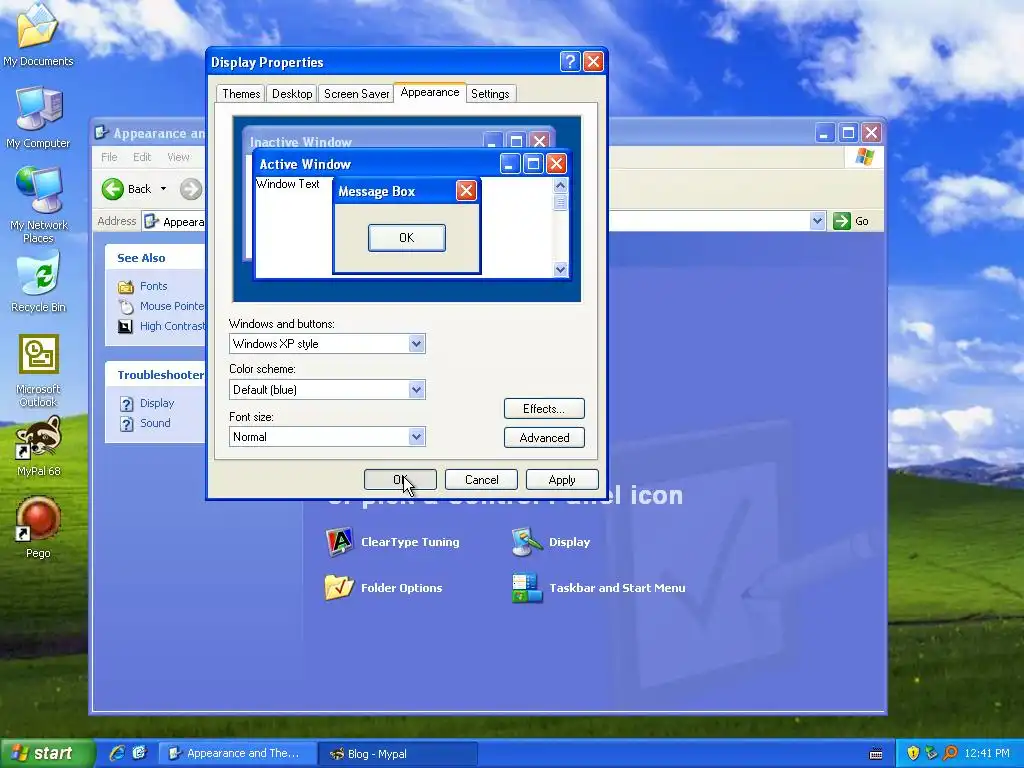1024x768 pixels.
Task: Open My Network Places desktop icon
Action: [38, 204]
